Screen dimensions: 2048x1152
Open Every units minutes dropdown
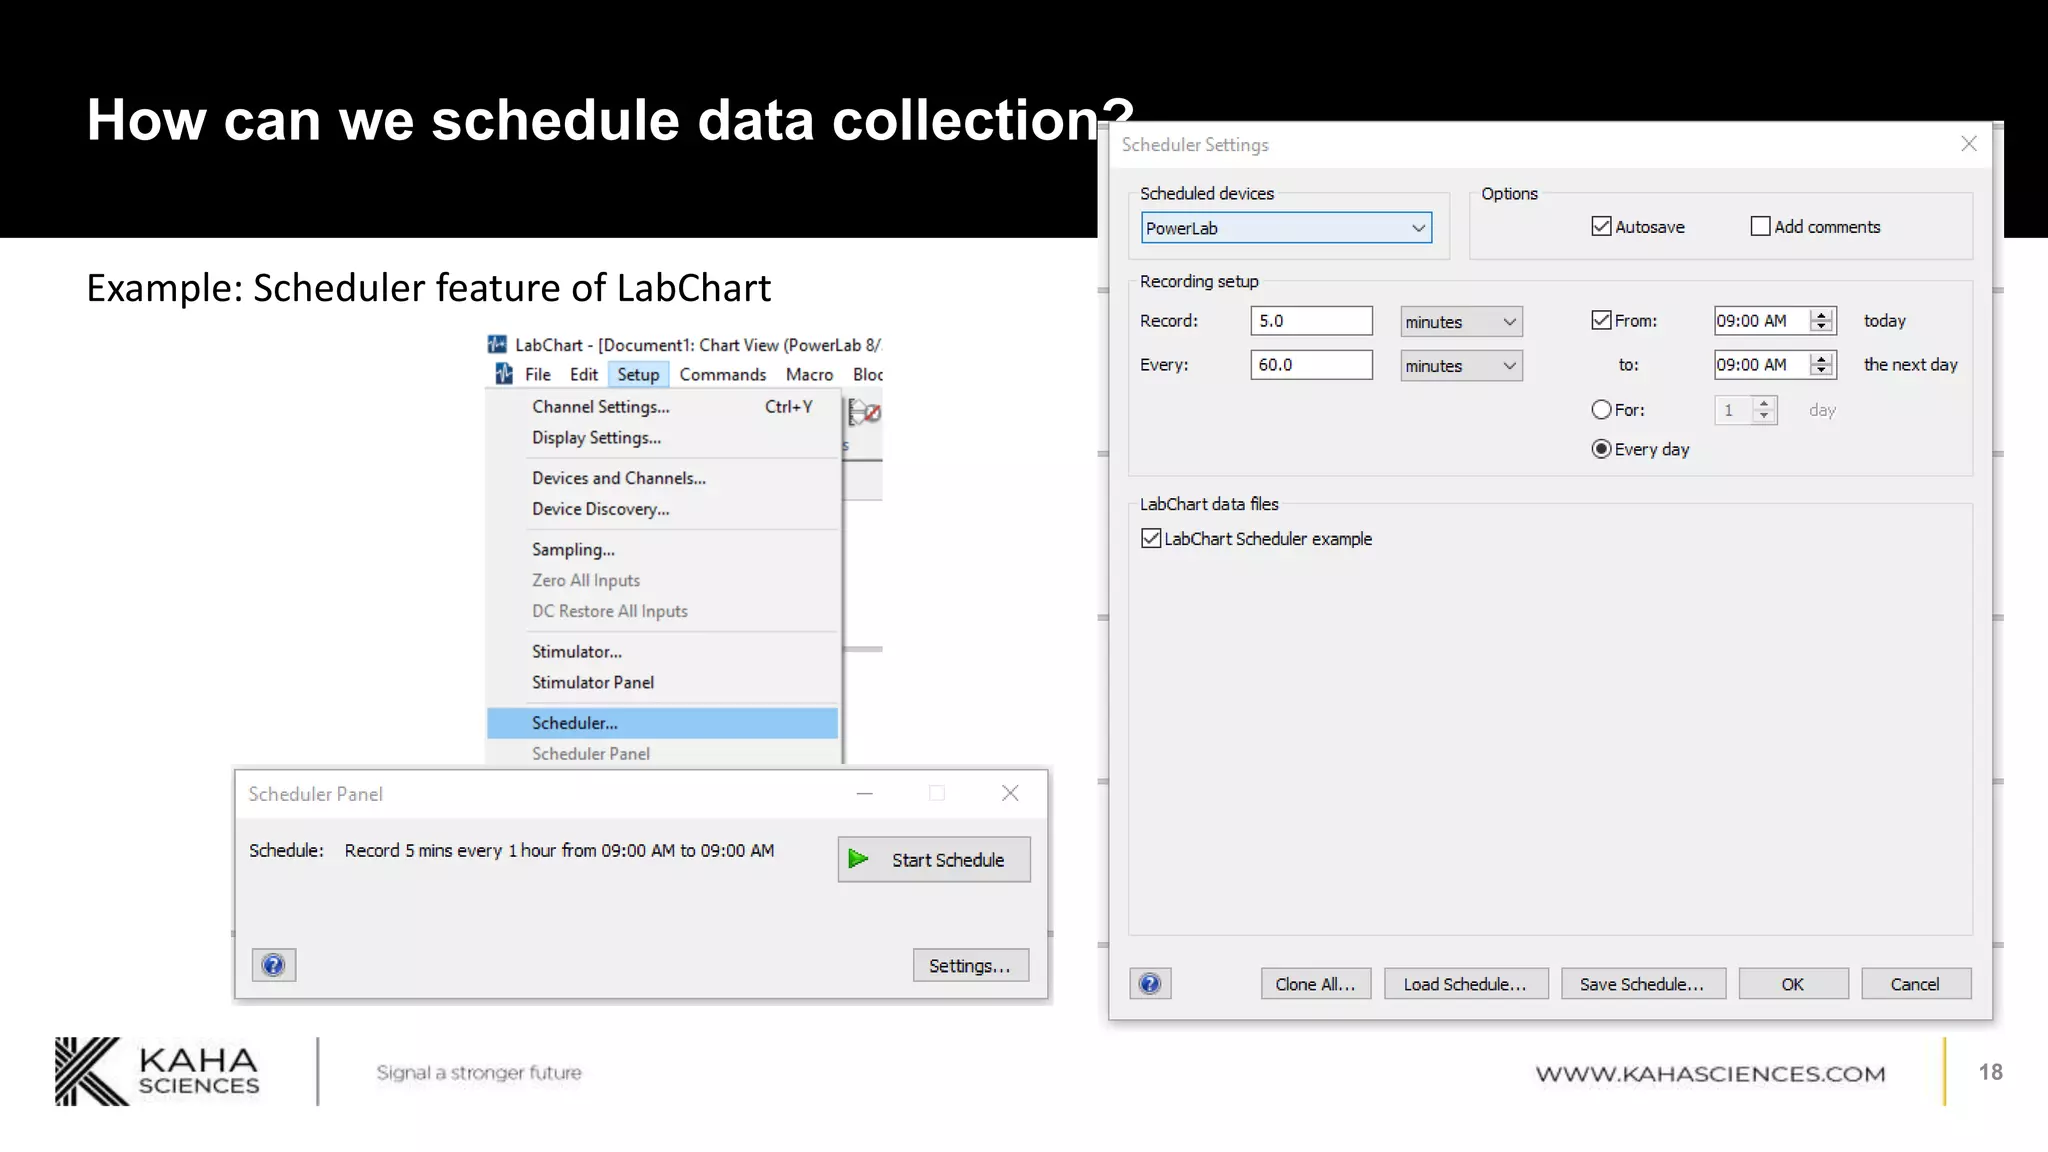[1461, 366]
